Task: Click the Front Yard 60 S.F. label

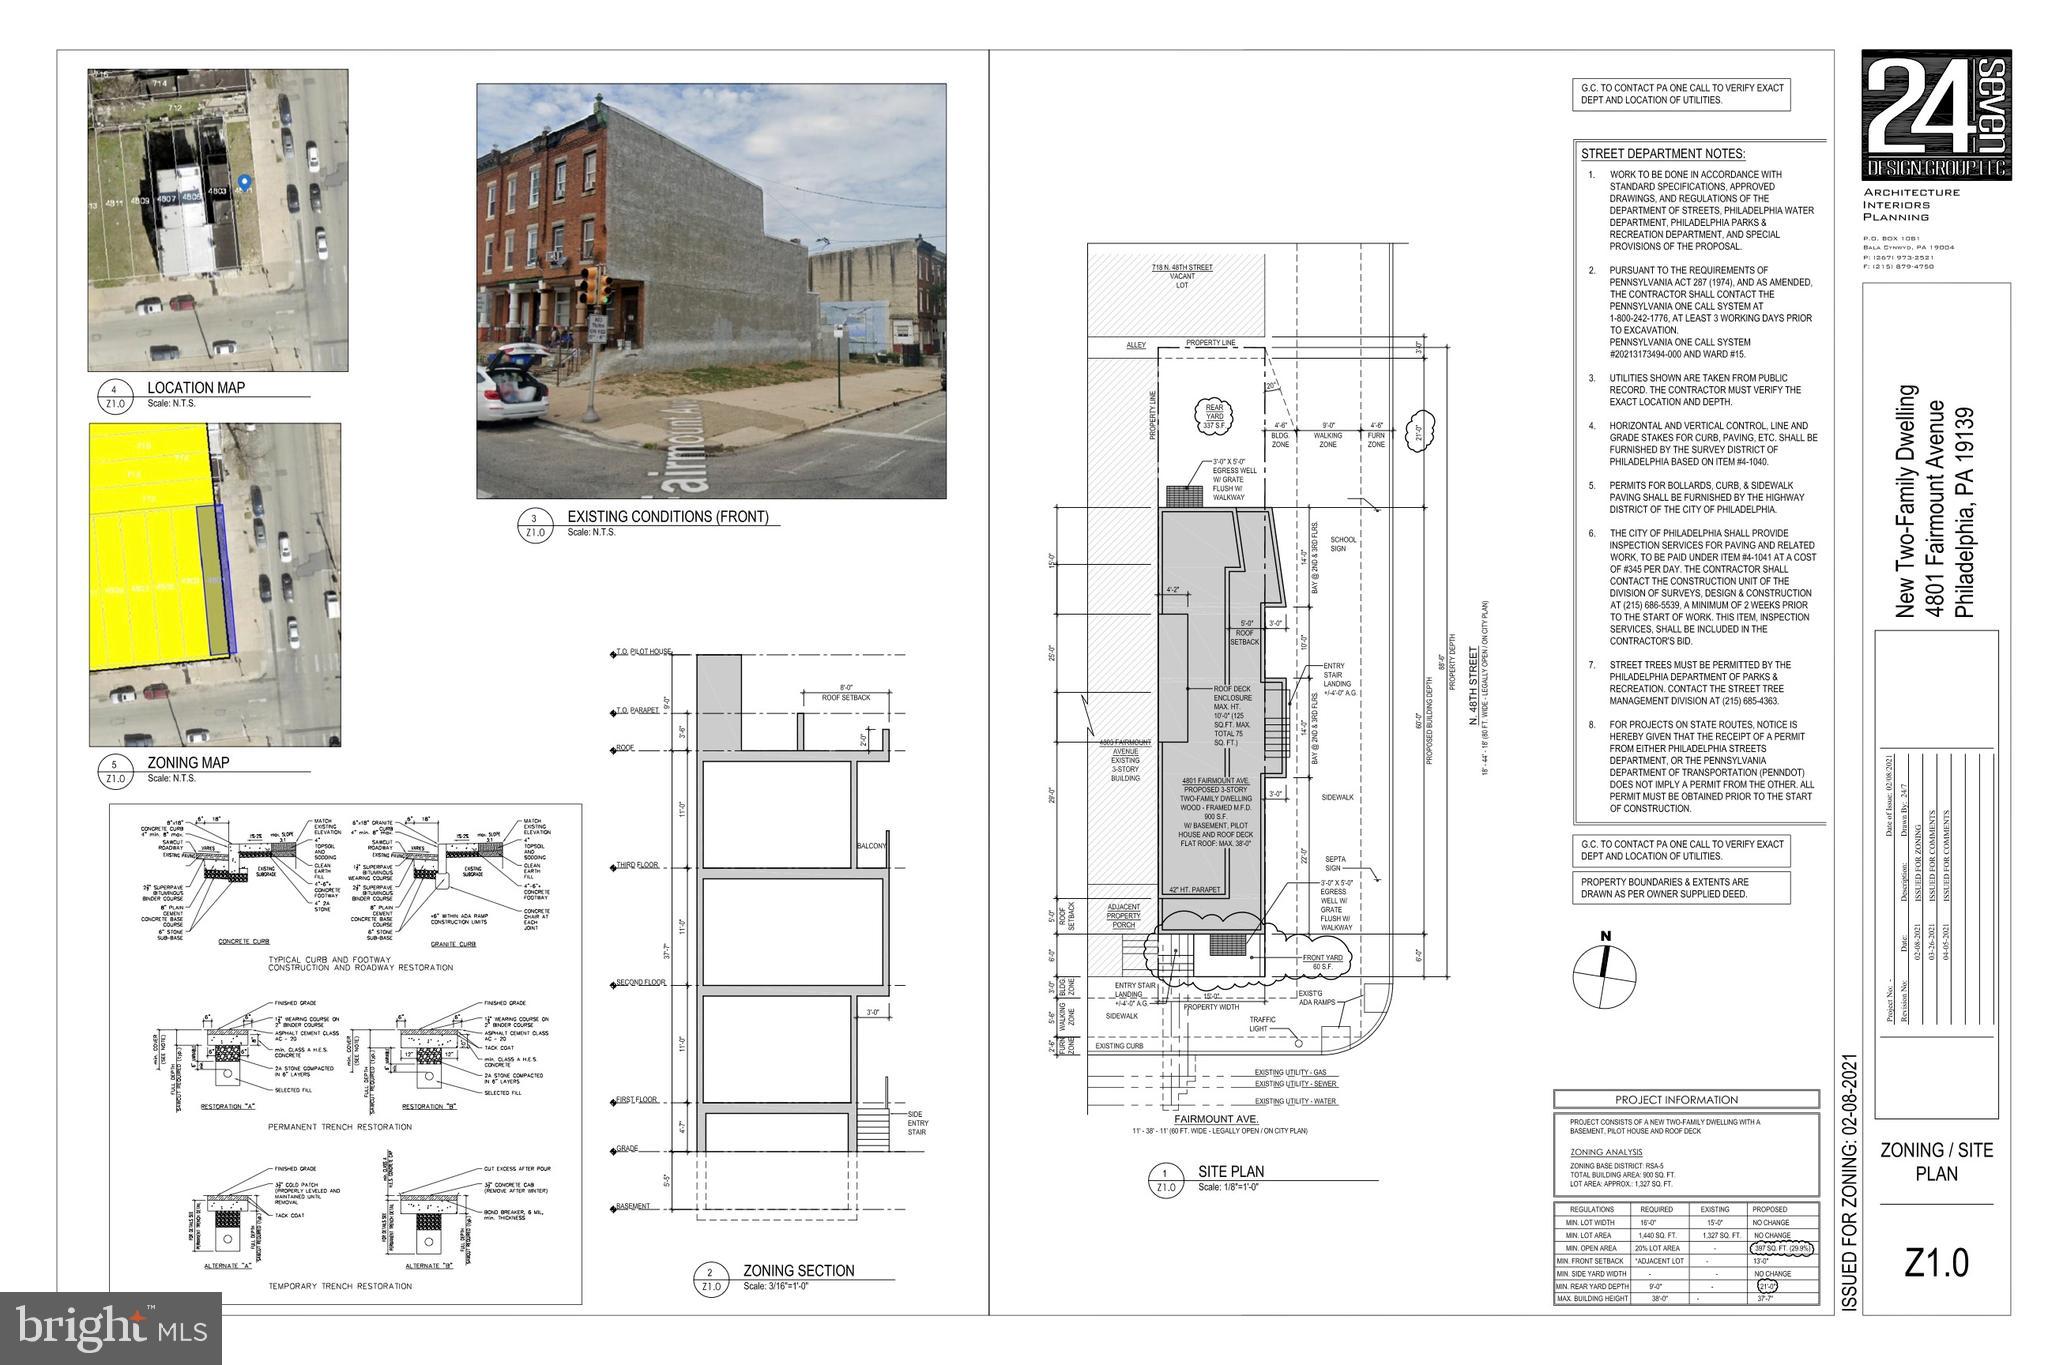Action: [1321, 962]
